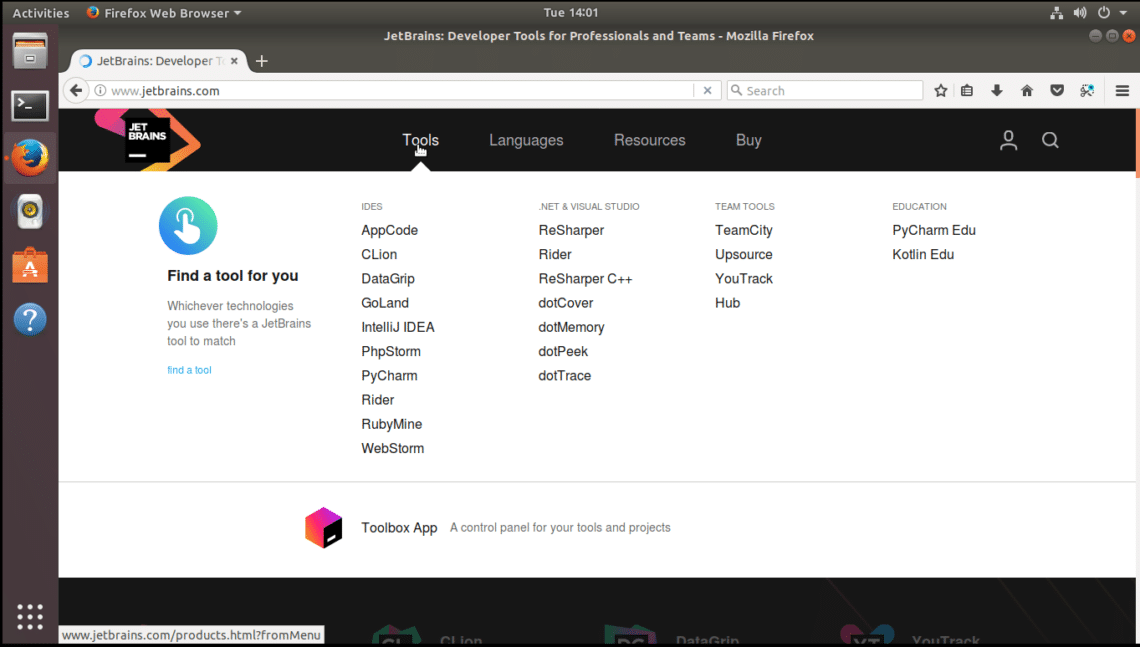Open the dotMemory link

pos(571,327)
